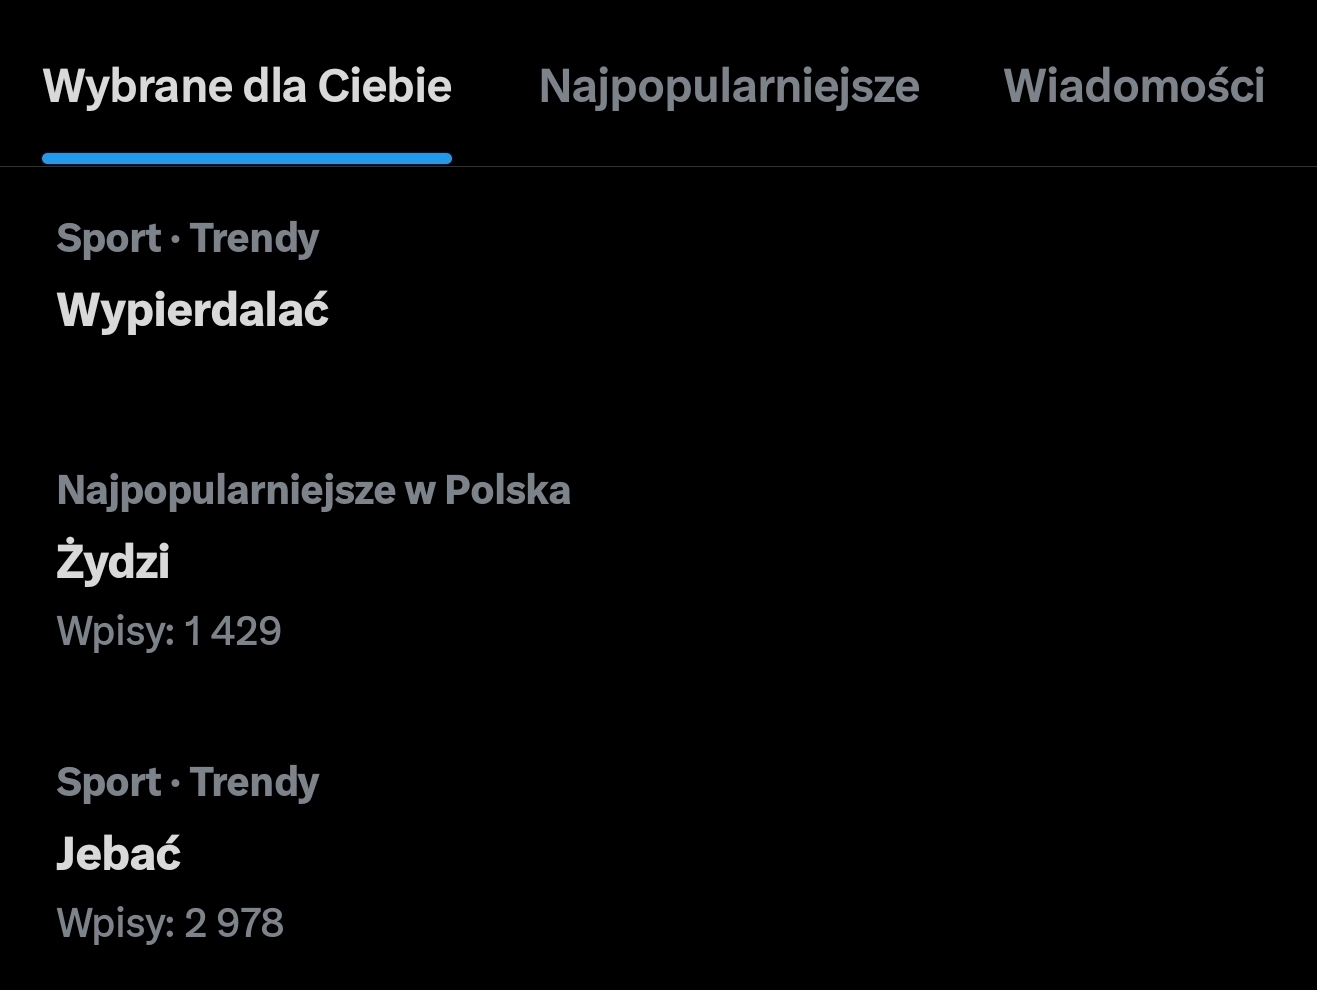Image resolution: width=1317 pixels, height=990 pixels.
Task: Click the blue active-tab underline indicator
Action: (x=247, y=158)
